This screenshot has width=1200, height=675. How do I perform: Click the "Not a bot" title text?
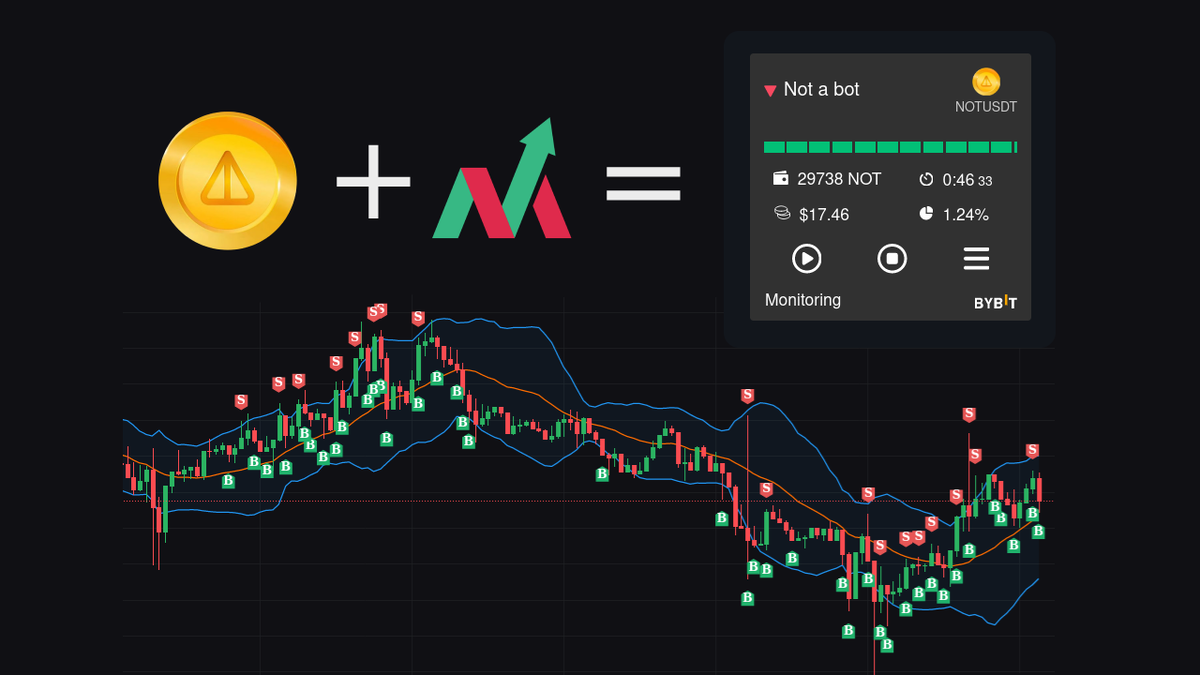(x=821, y=89)
